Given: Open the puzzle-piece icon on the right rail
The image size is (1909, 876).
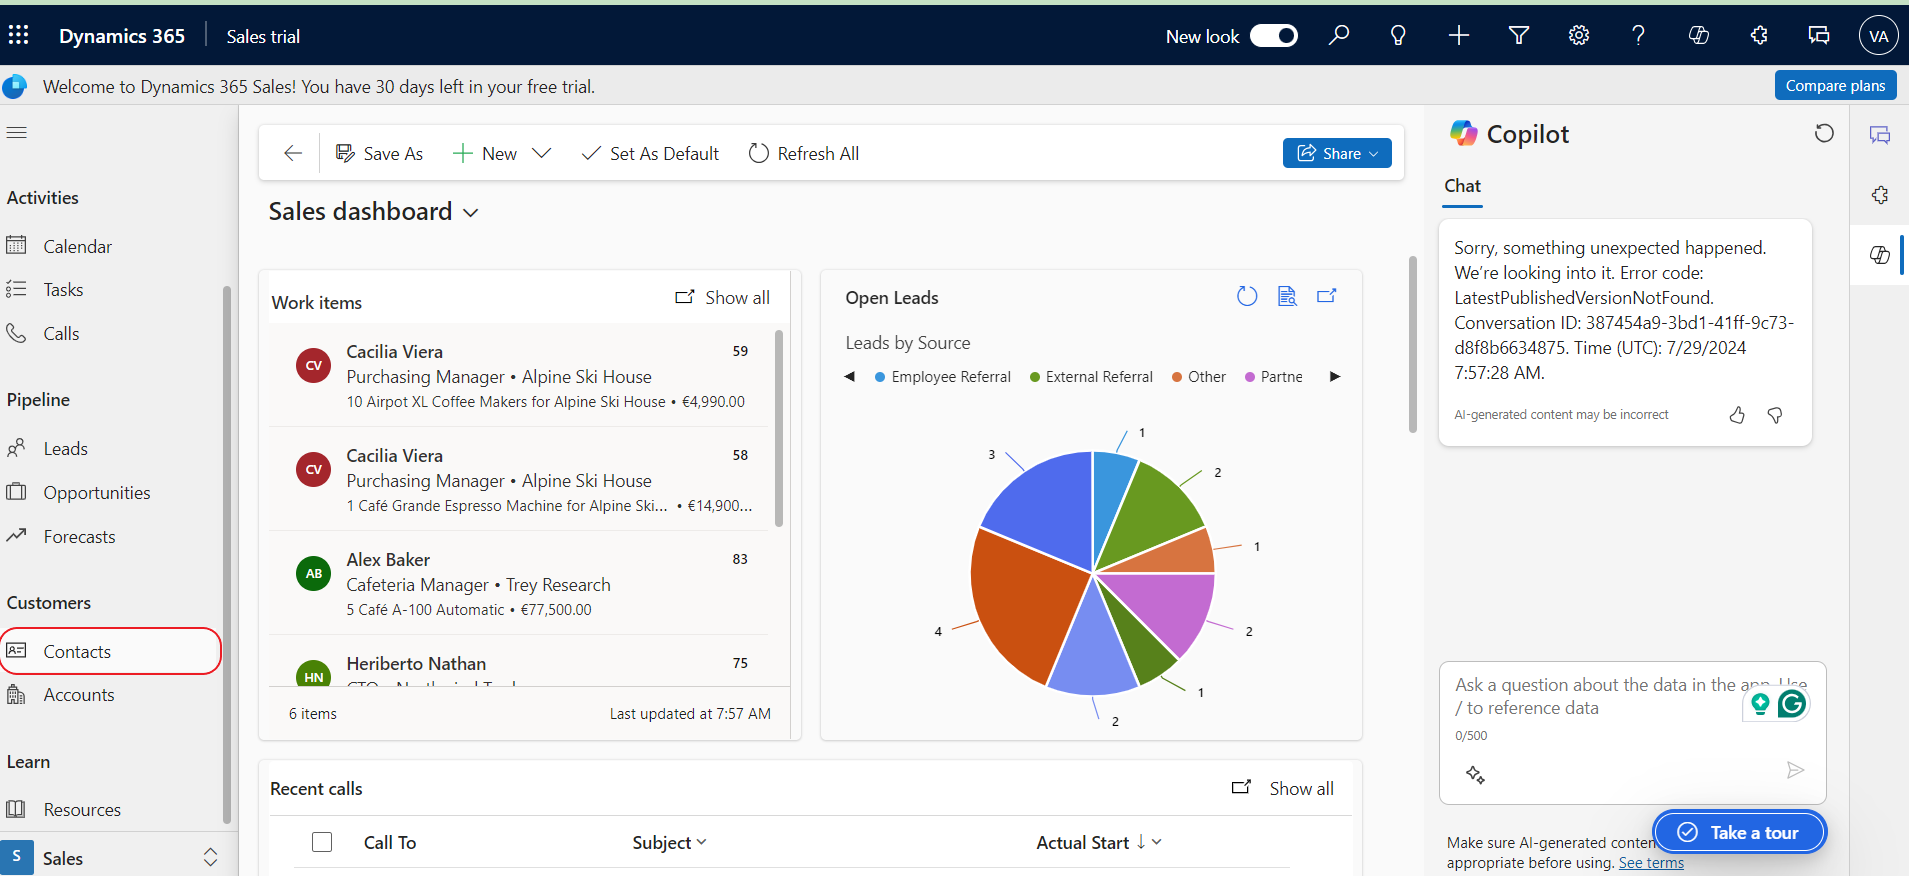Looking at the screenshot, I should pyautogui.click(x=1880, y=195).
